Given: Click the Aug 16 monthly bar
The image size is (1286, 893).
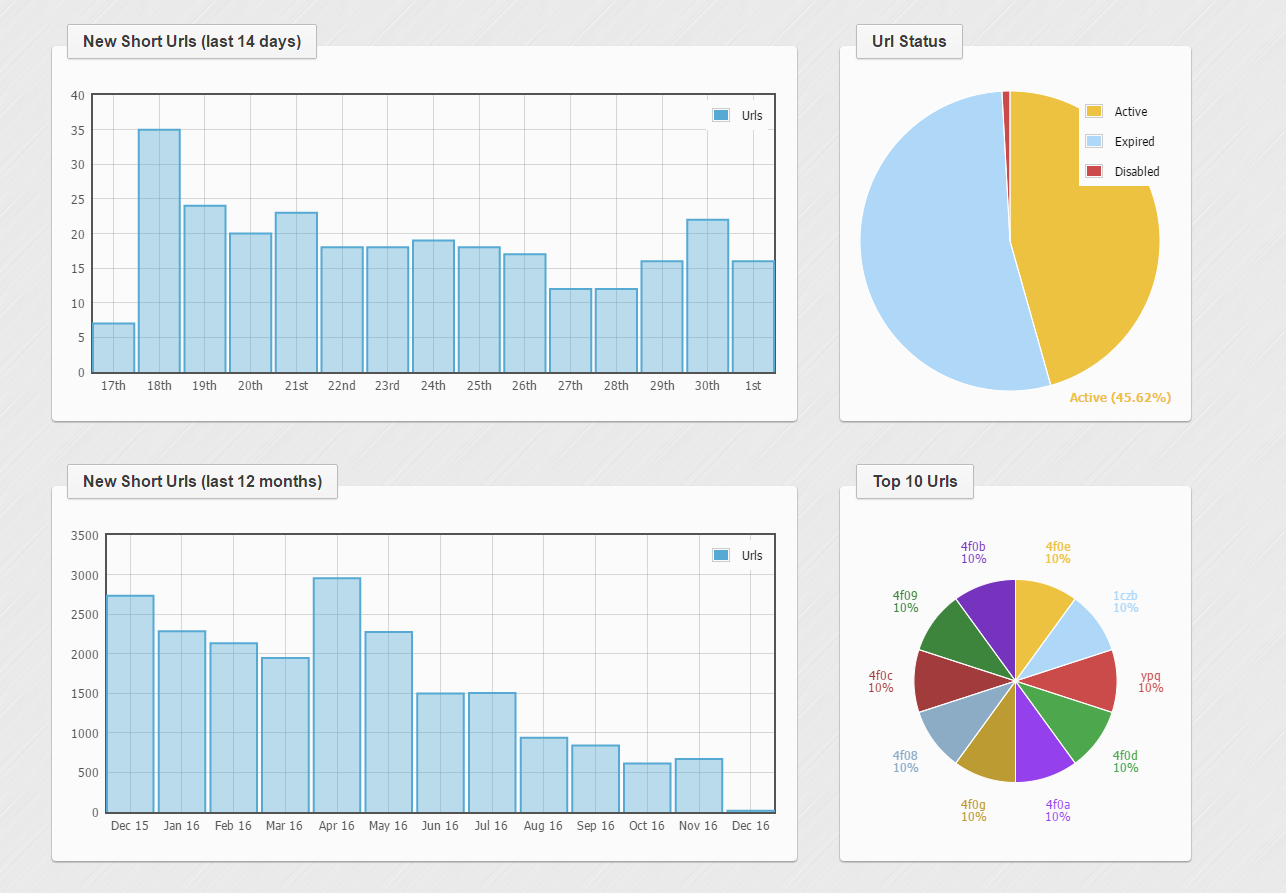Looking at the screenshot, I should point(544,775).
